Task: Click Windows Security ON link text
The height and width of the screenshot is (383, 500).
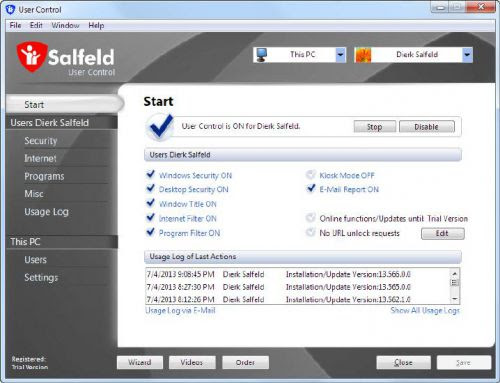Action: point(195,175)
